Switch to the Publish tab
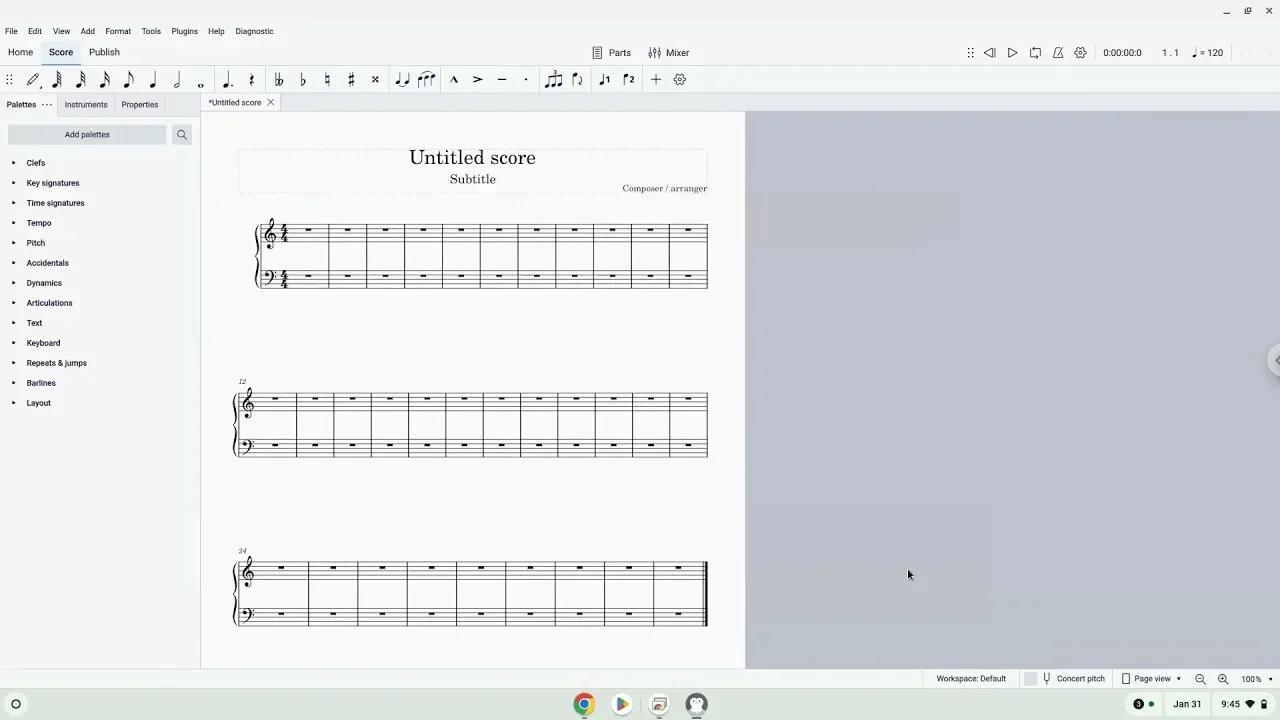The height and width of the screenshot is (720, 1280). pos(104,52)
